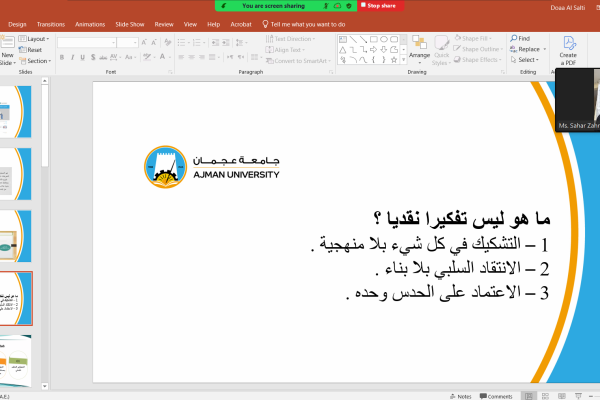Open the Bullets dropdown arrow
The image size is (600, 400).
189,42
